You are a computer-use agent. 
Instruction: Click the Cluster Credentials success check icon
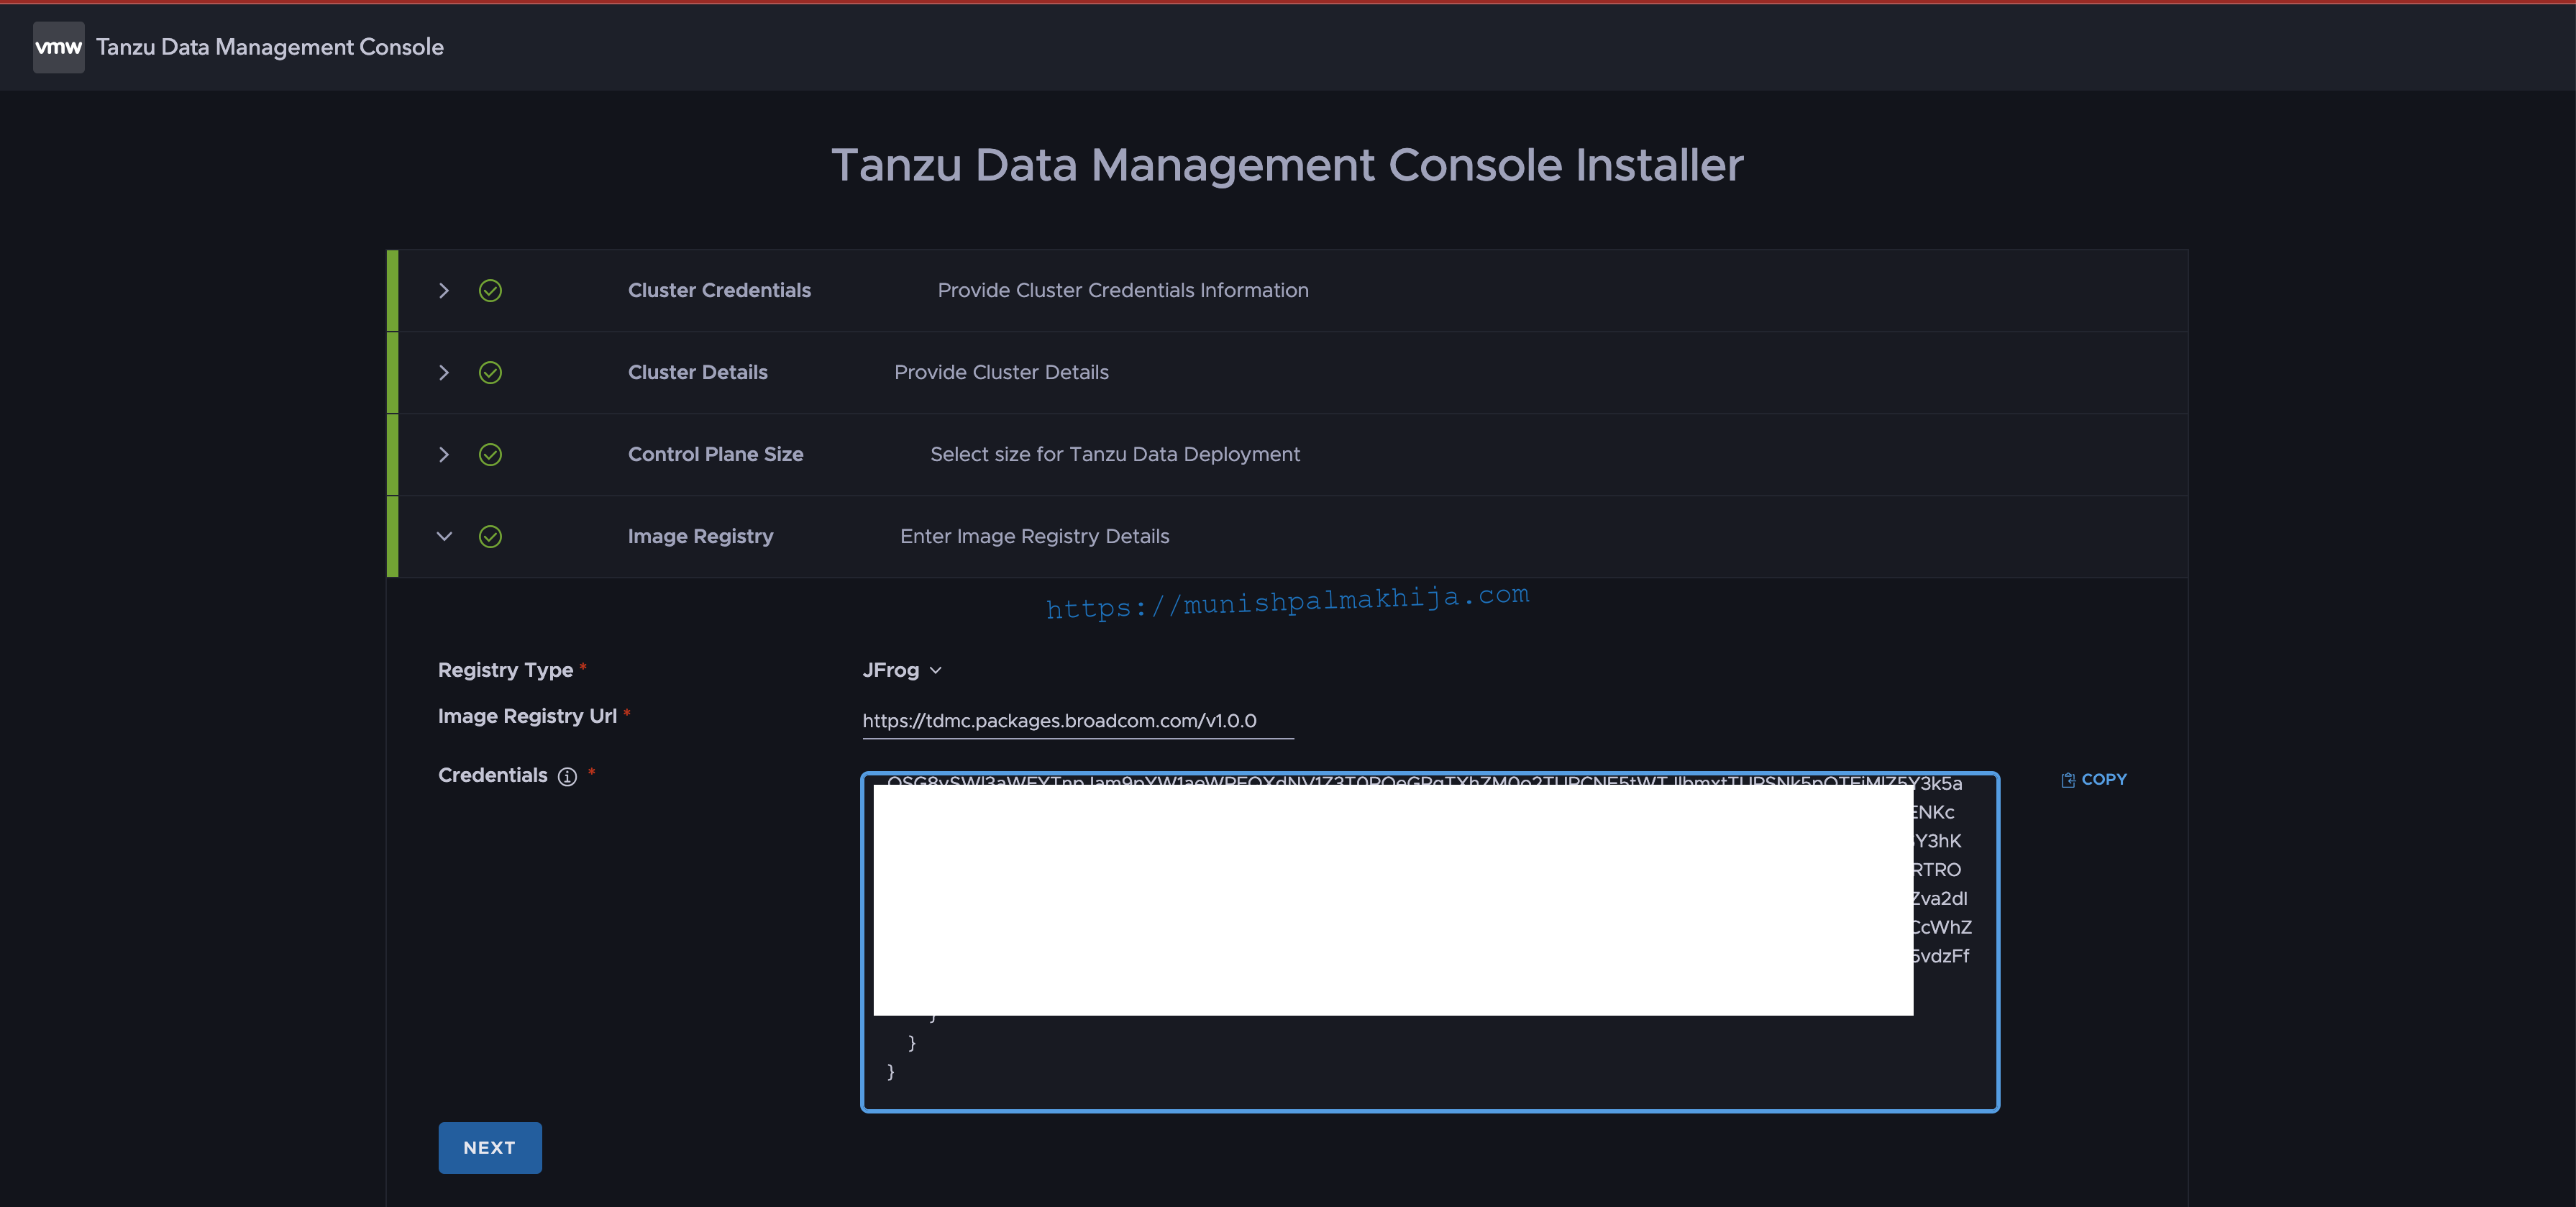point(490,291)
